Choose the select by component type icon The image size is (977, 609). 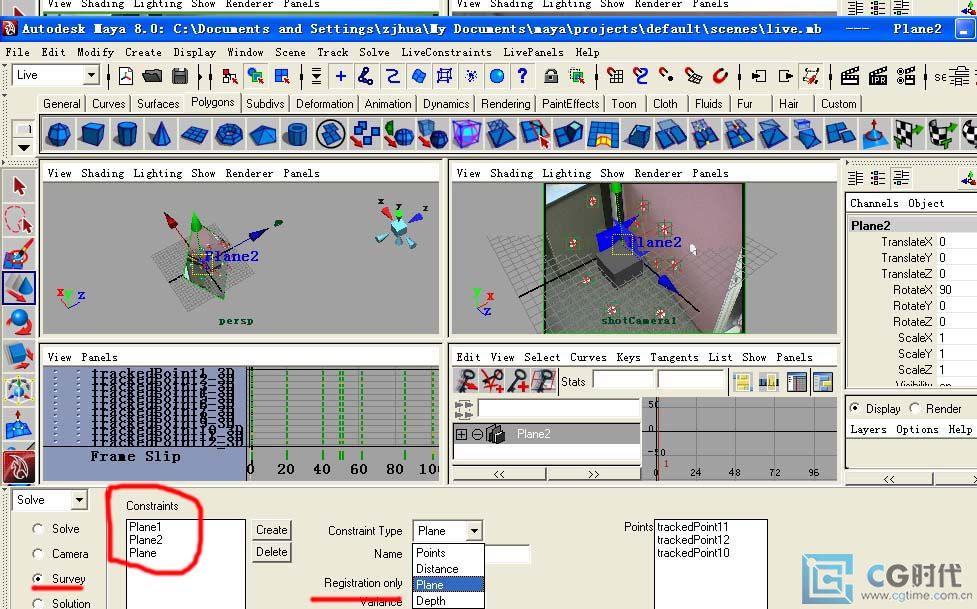click(x=282, y=76)
